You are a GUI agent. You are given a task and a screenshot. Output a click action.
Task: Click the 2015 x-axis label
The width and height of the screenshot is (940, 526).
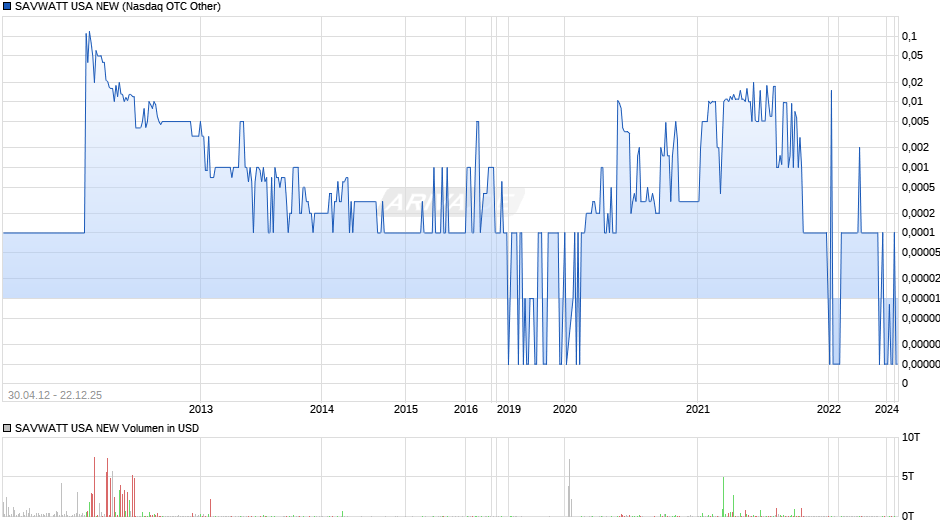pyautogui.click(x=406, y=409)
